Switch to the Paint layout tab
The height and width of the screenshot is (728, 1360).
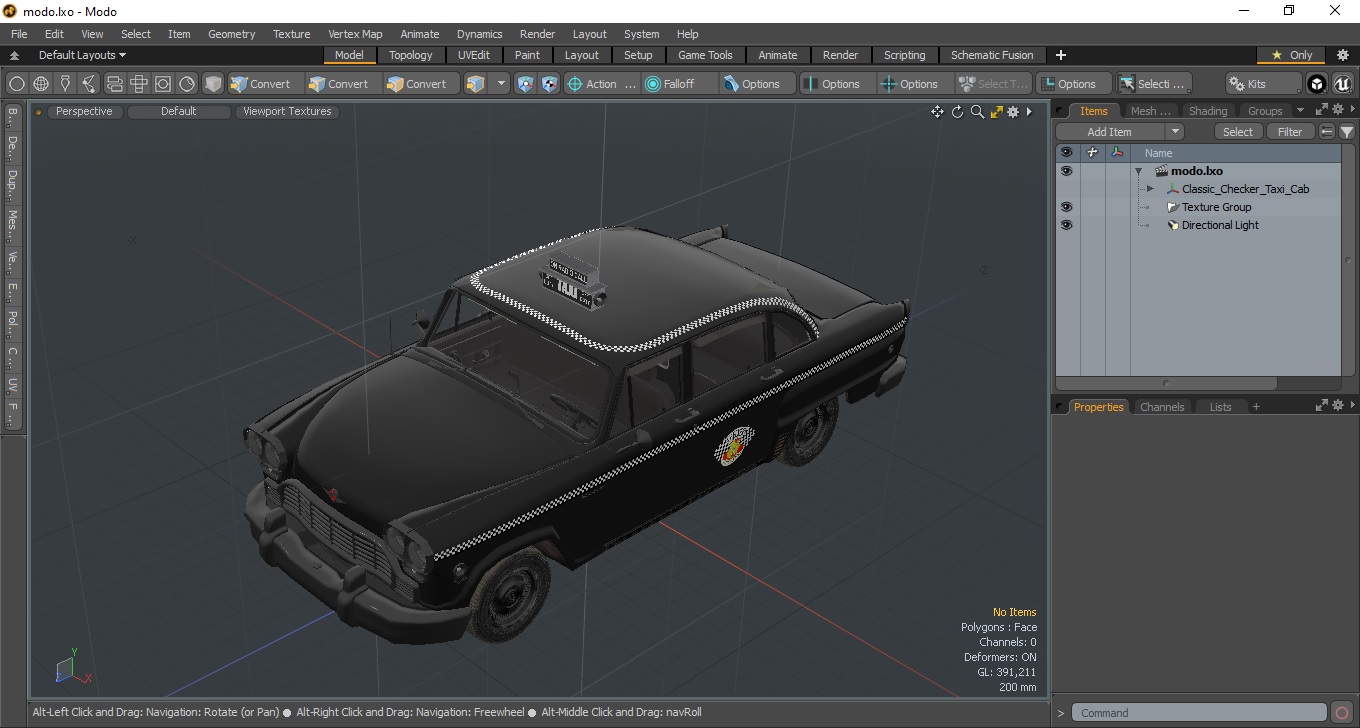tap(527, 55)
